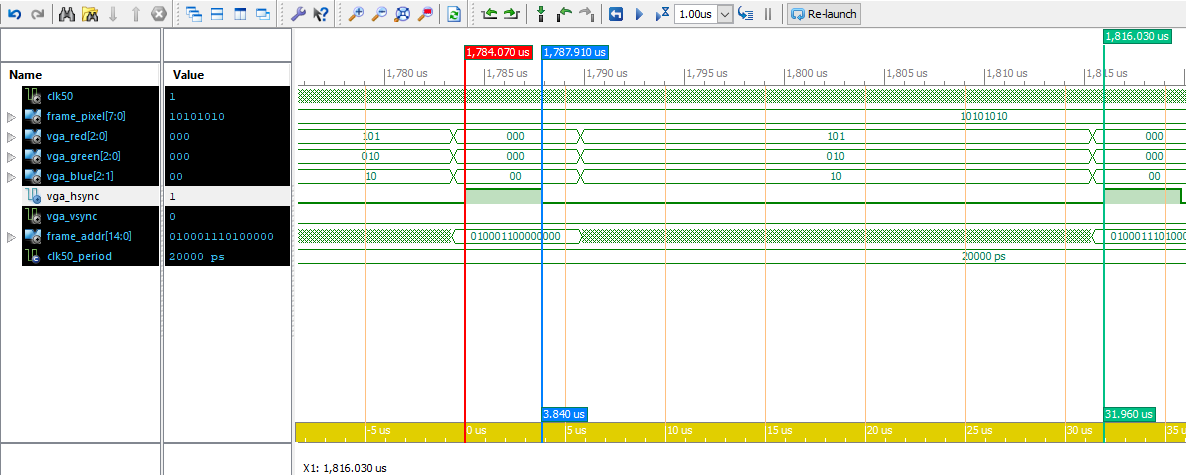The width and height of the screenshot is (1186, 475).
Task: Run for the specified time (hourglass)
Action: click(662, 14)
